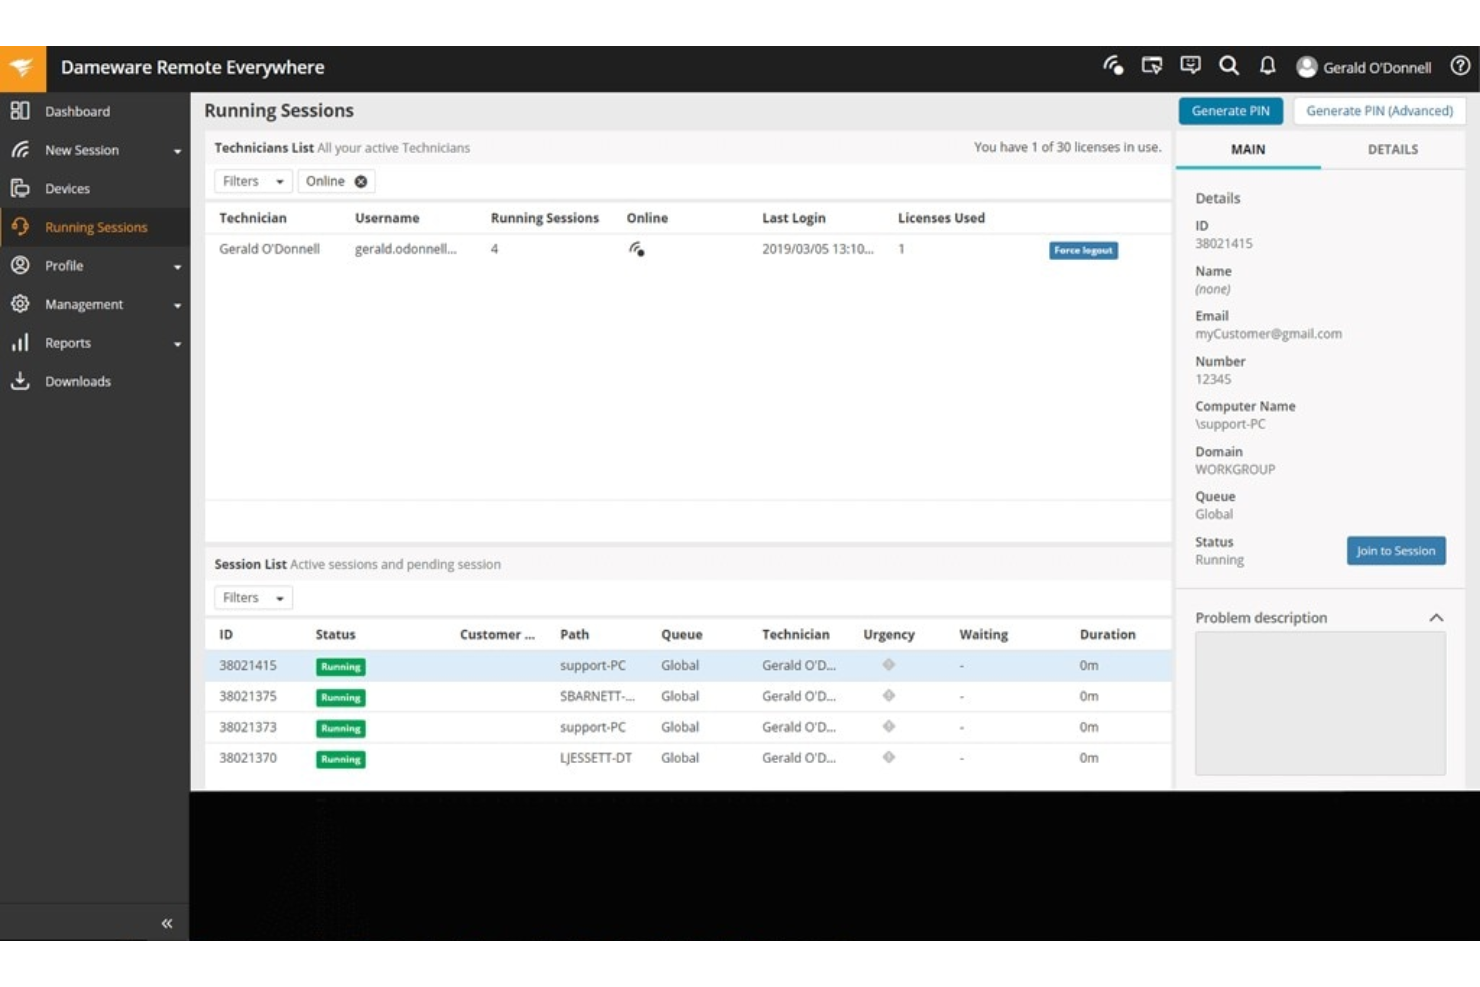Click the Profile sidebar icon
The height and width of the screenshot is (987, 1480).
20,265
